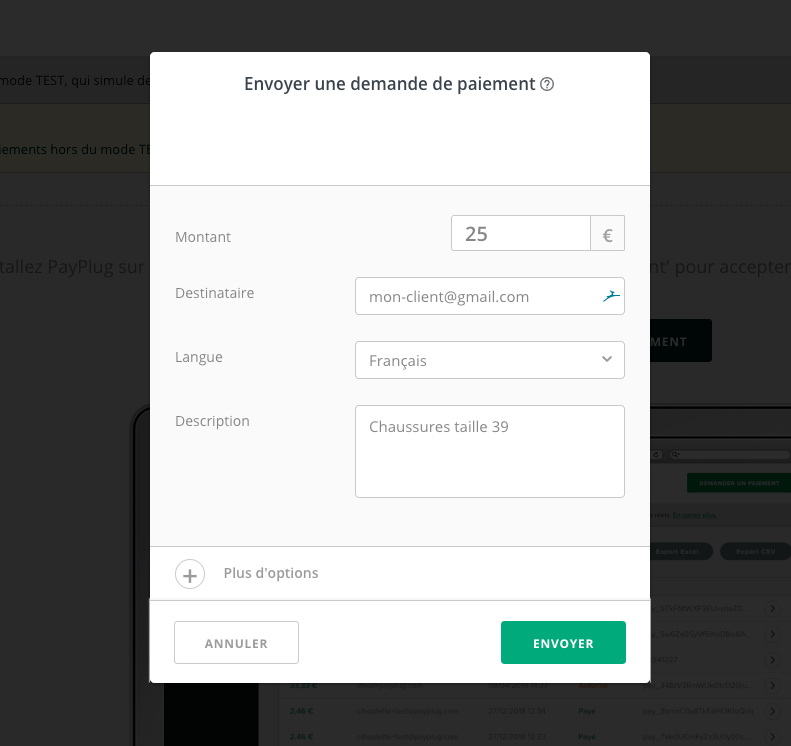Open the arrow for payment pay_7Ve0UCmFyZr3U0y00c
The height and width of the screenshot is (746, 791).
click(x=773, y=736)
